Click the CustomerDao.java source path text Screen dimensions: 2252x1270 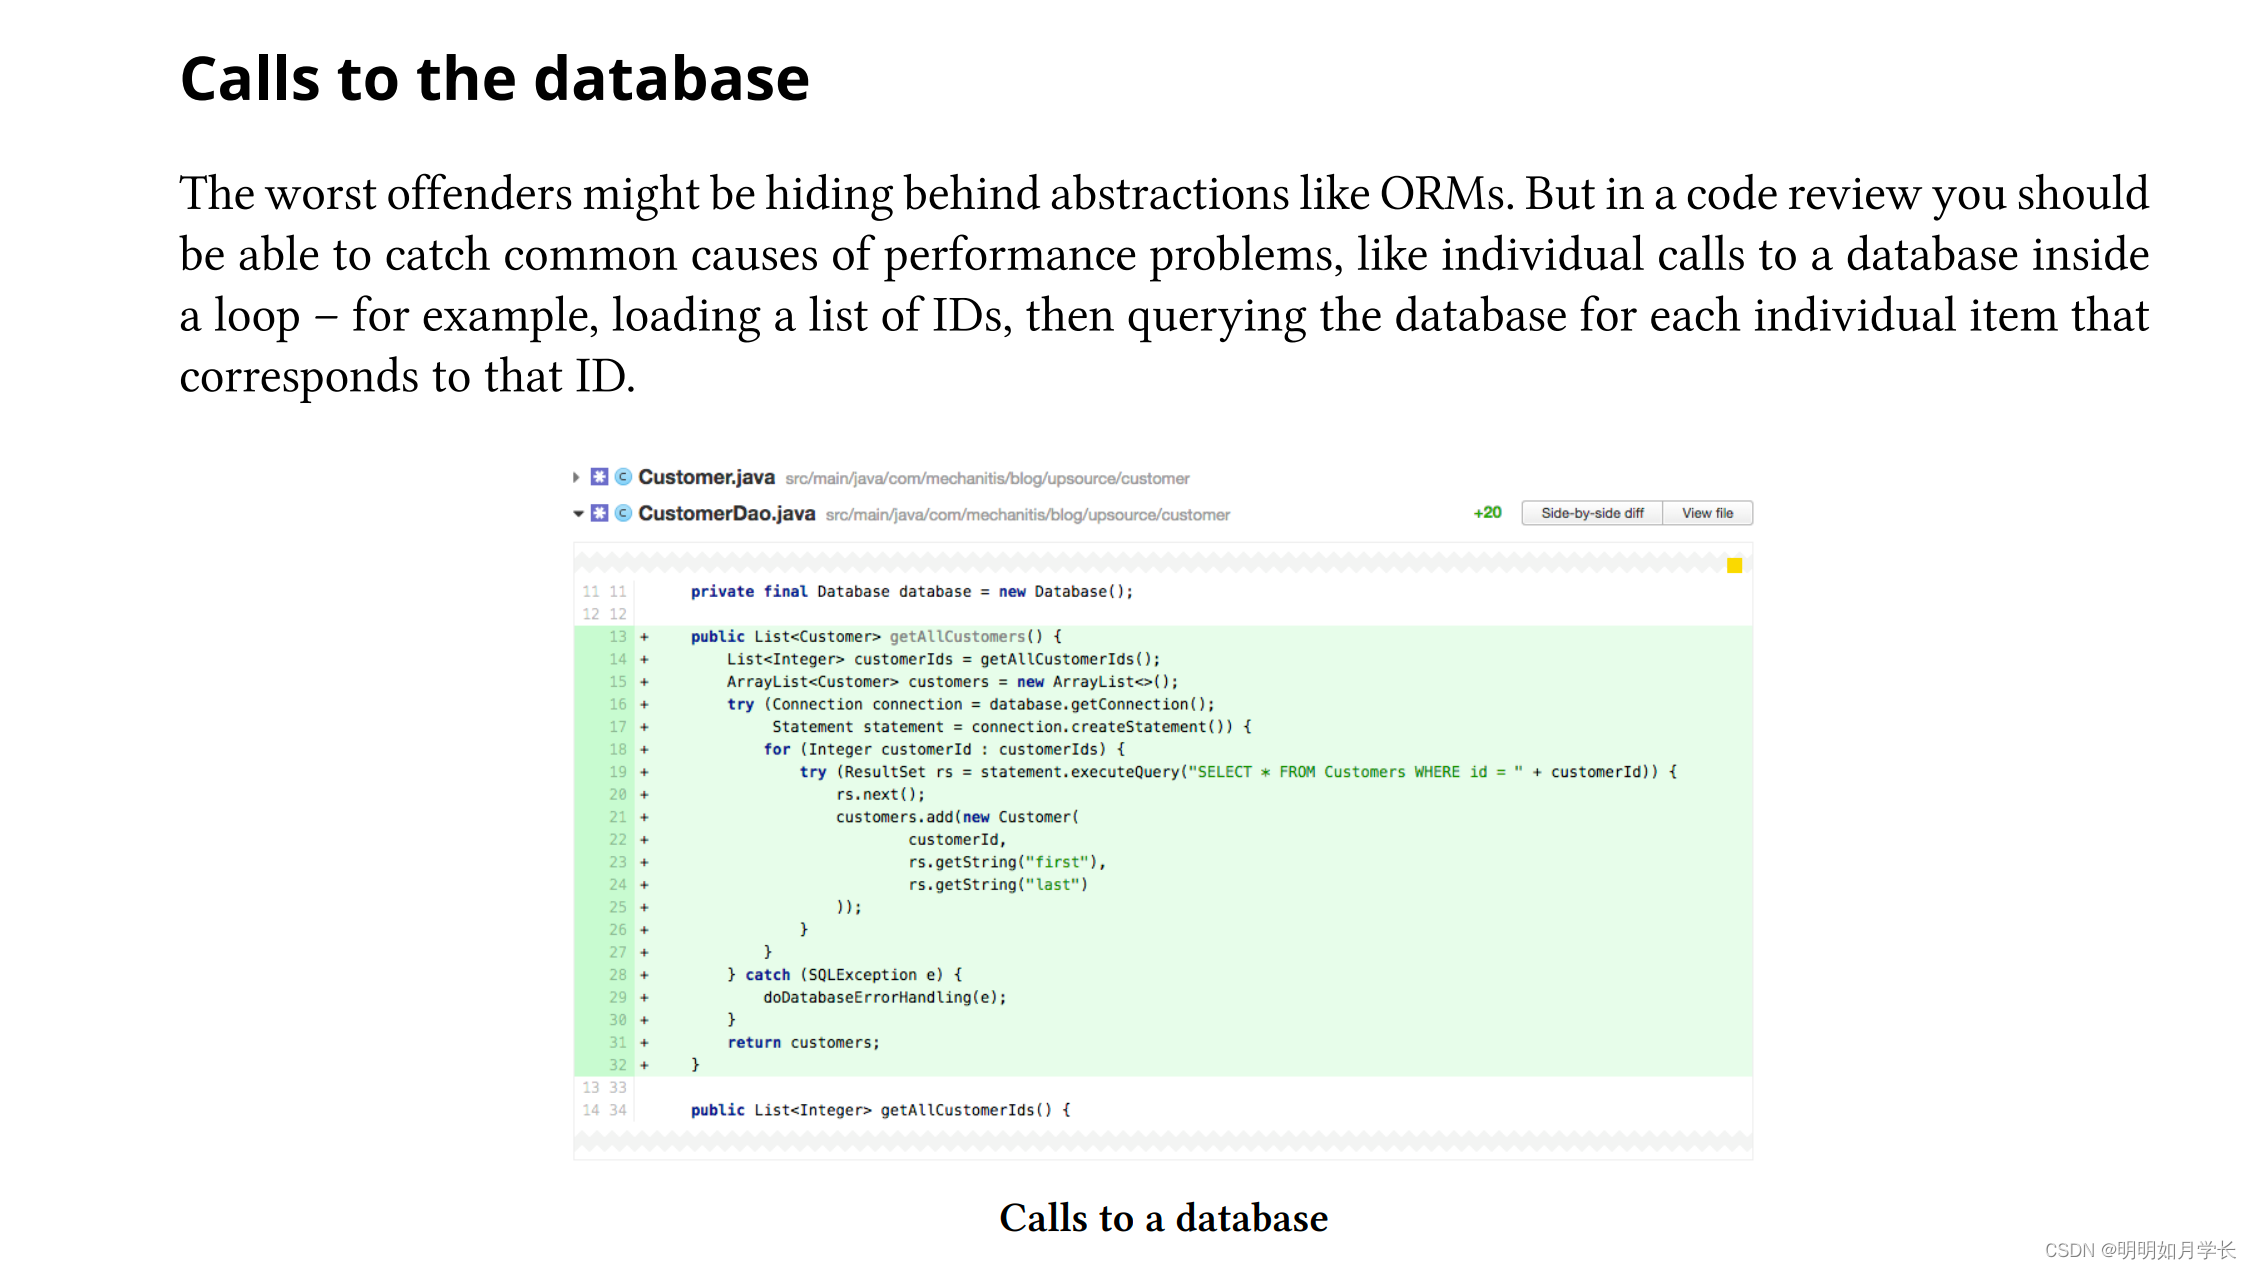coord(1027,515)
